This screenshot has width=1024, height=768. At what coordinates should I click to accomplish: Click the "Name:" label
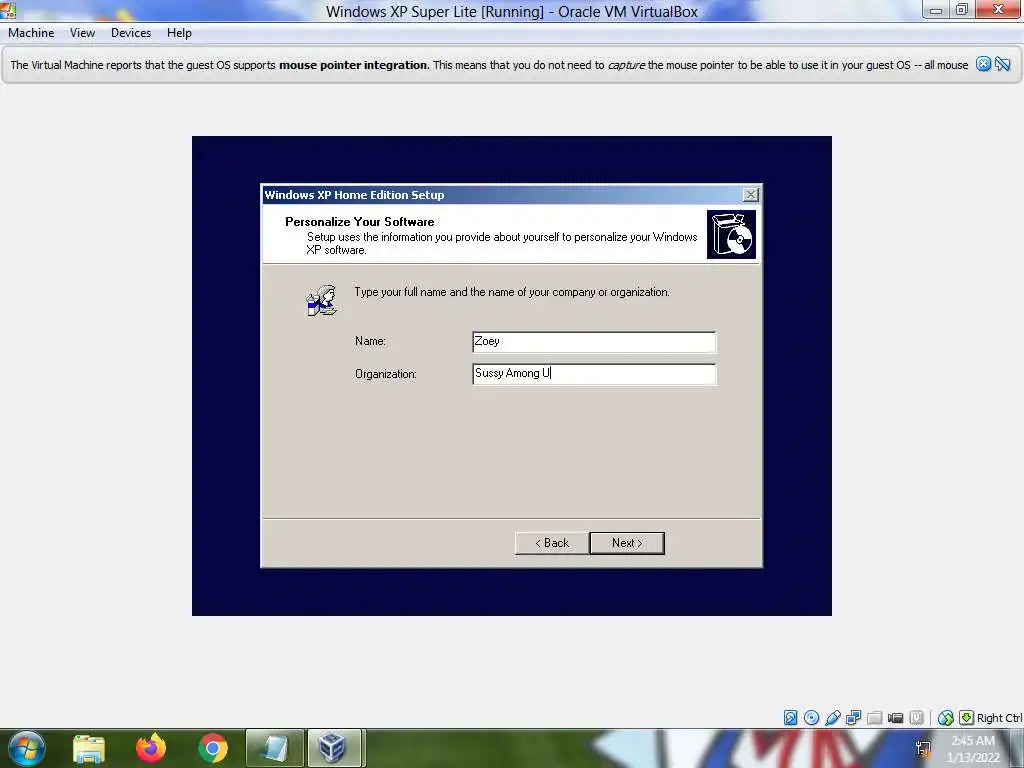[370, 341]
